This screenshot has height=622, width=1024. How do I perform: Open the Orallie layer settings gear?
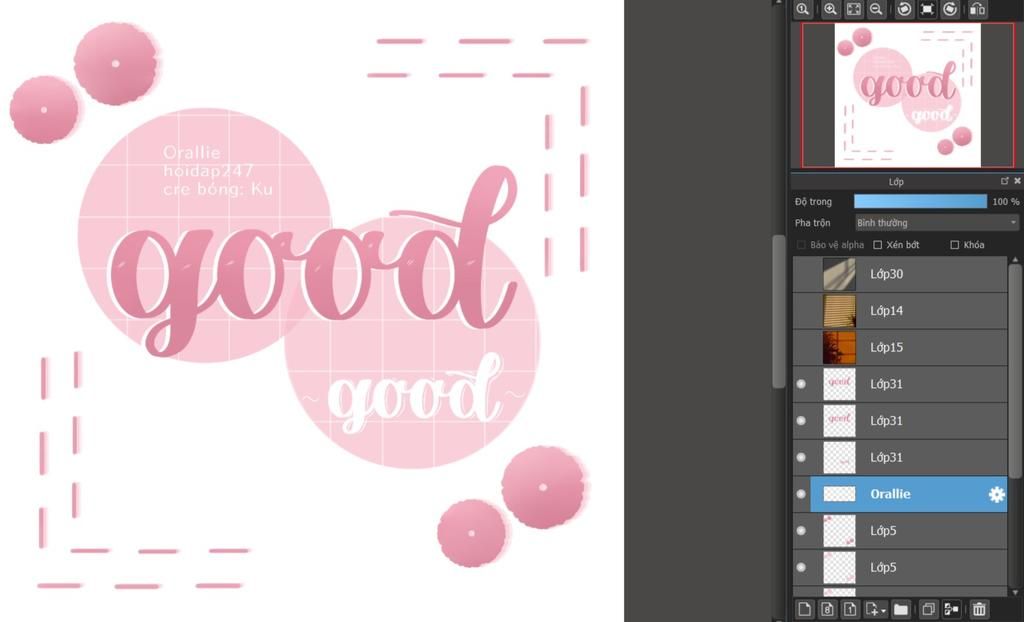[997, 495]
